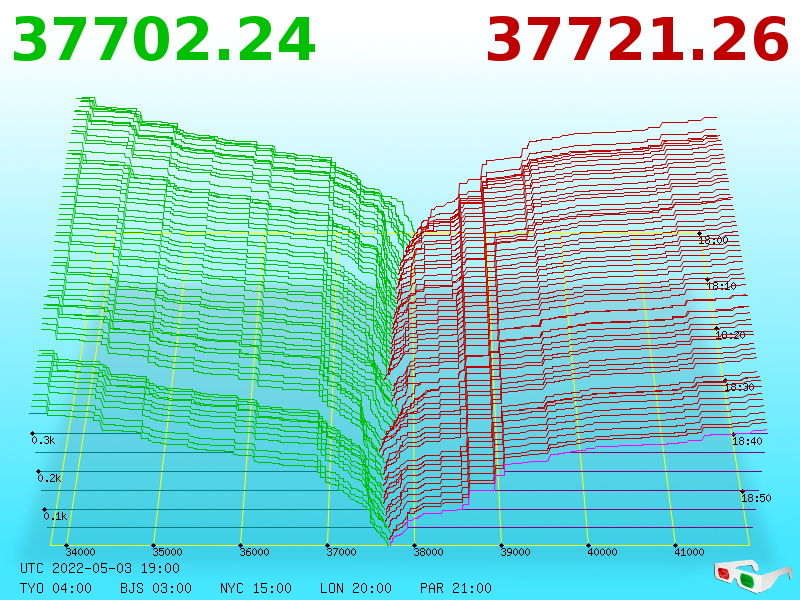This screenshot has height=600, width=800.
Task: Click the 18:20 time axis marker
Action: (731, 335)
